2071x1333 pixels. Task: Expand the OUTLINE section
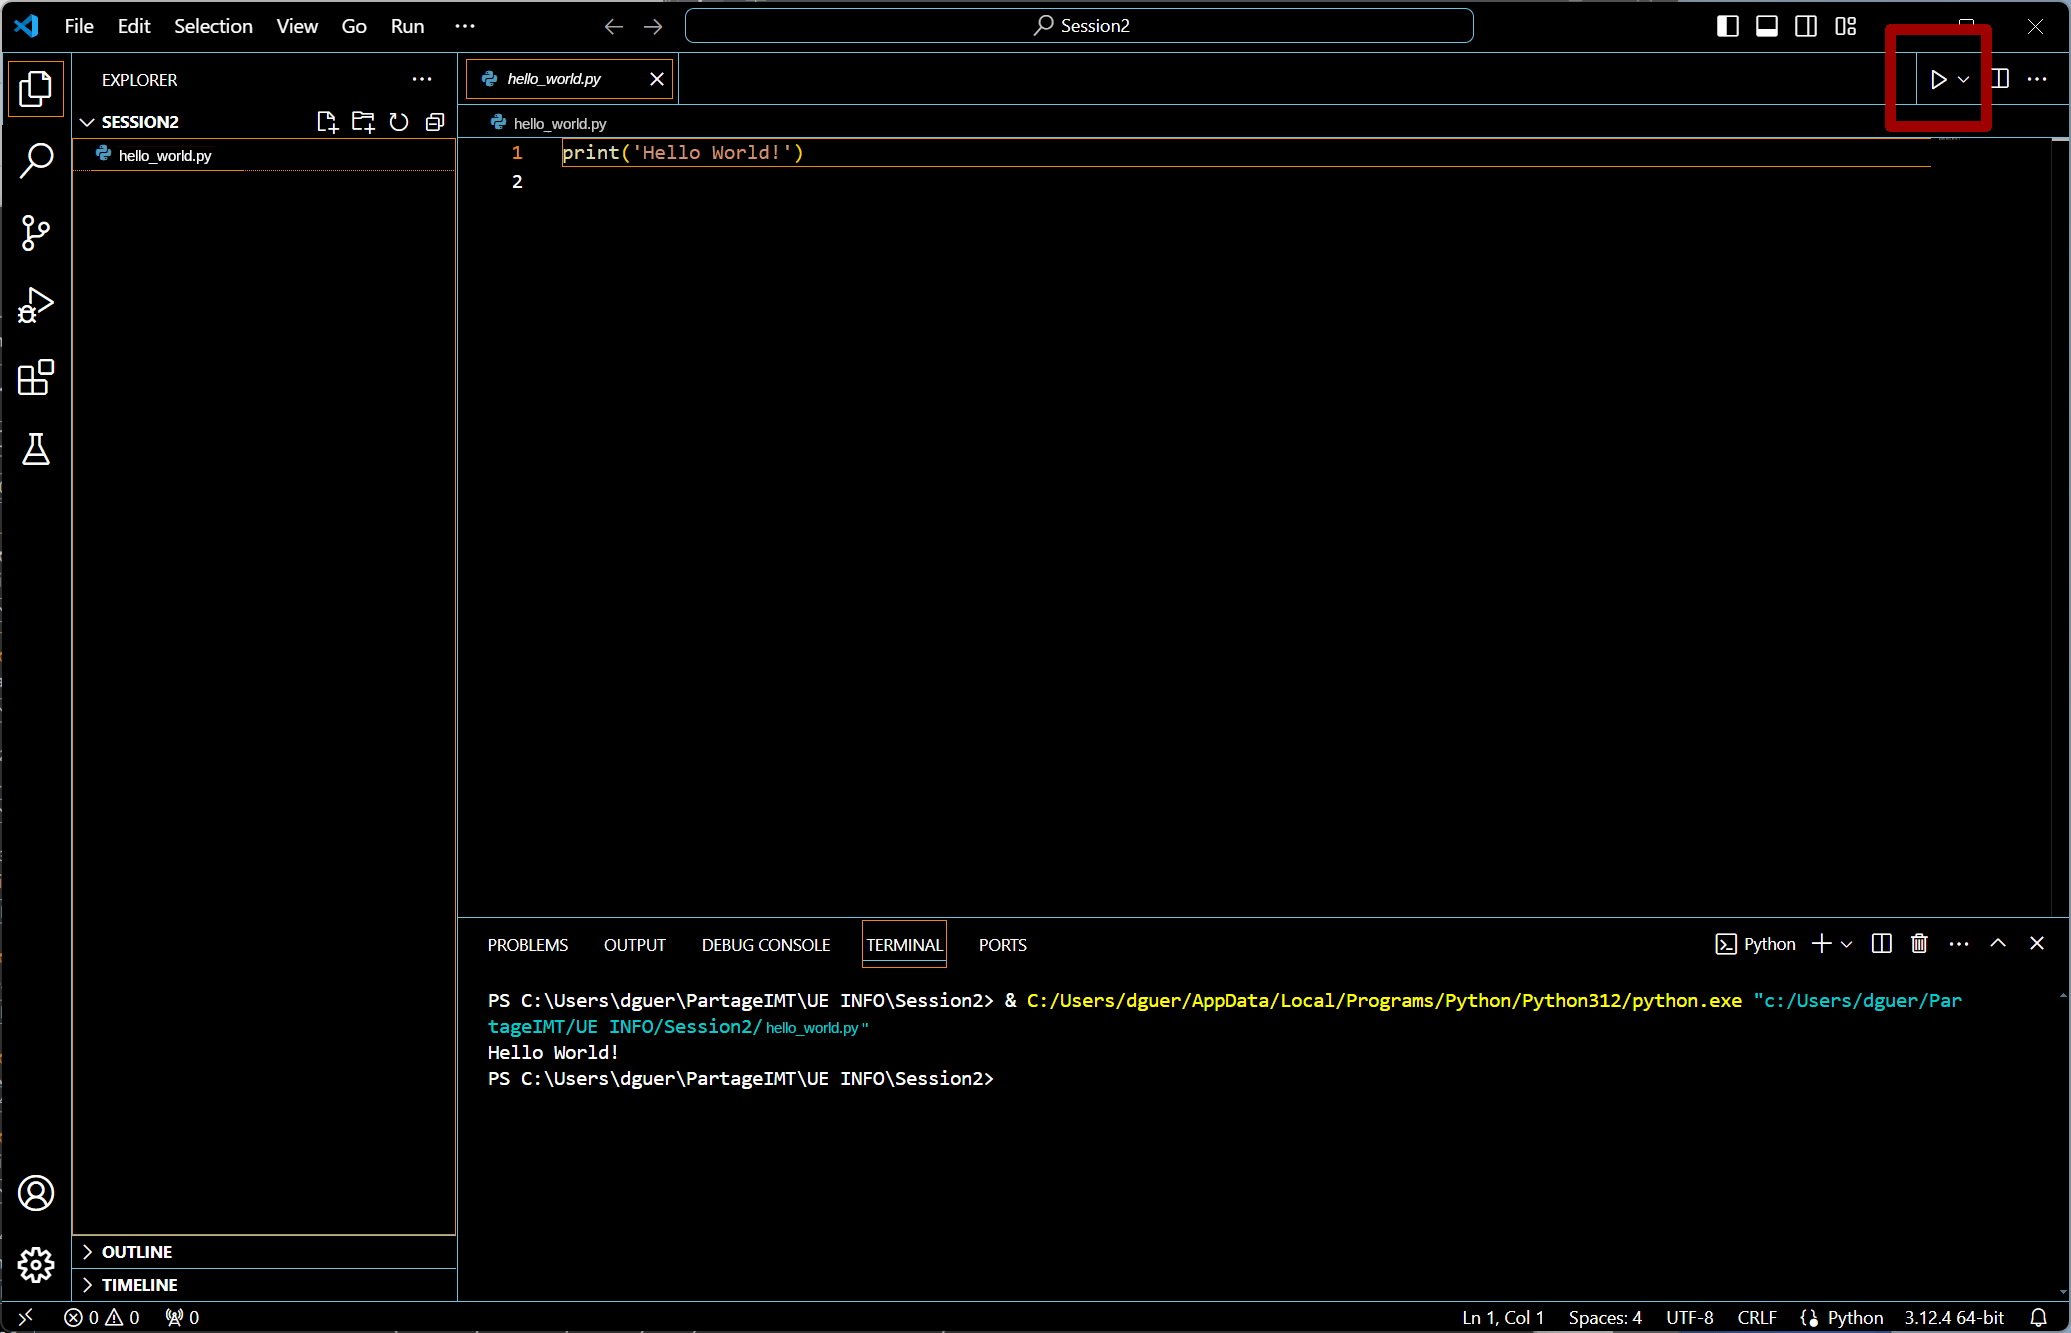click(x=136, y=1252)
